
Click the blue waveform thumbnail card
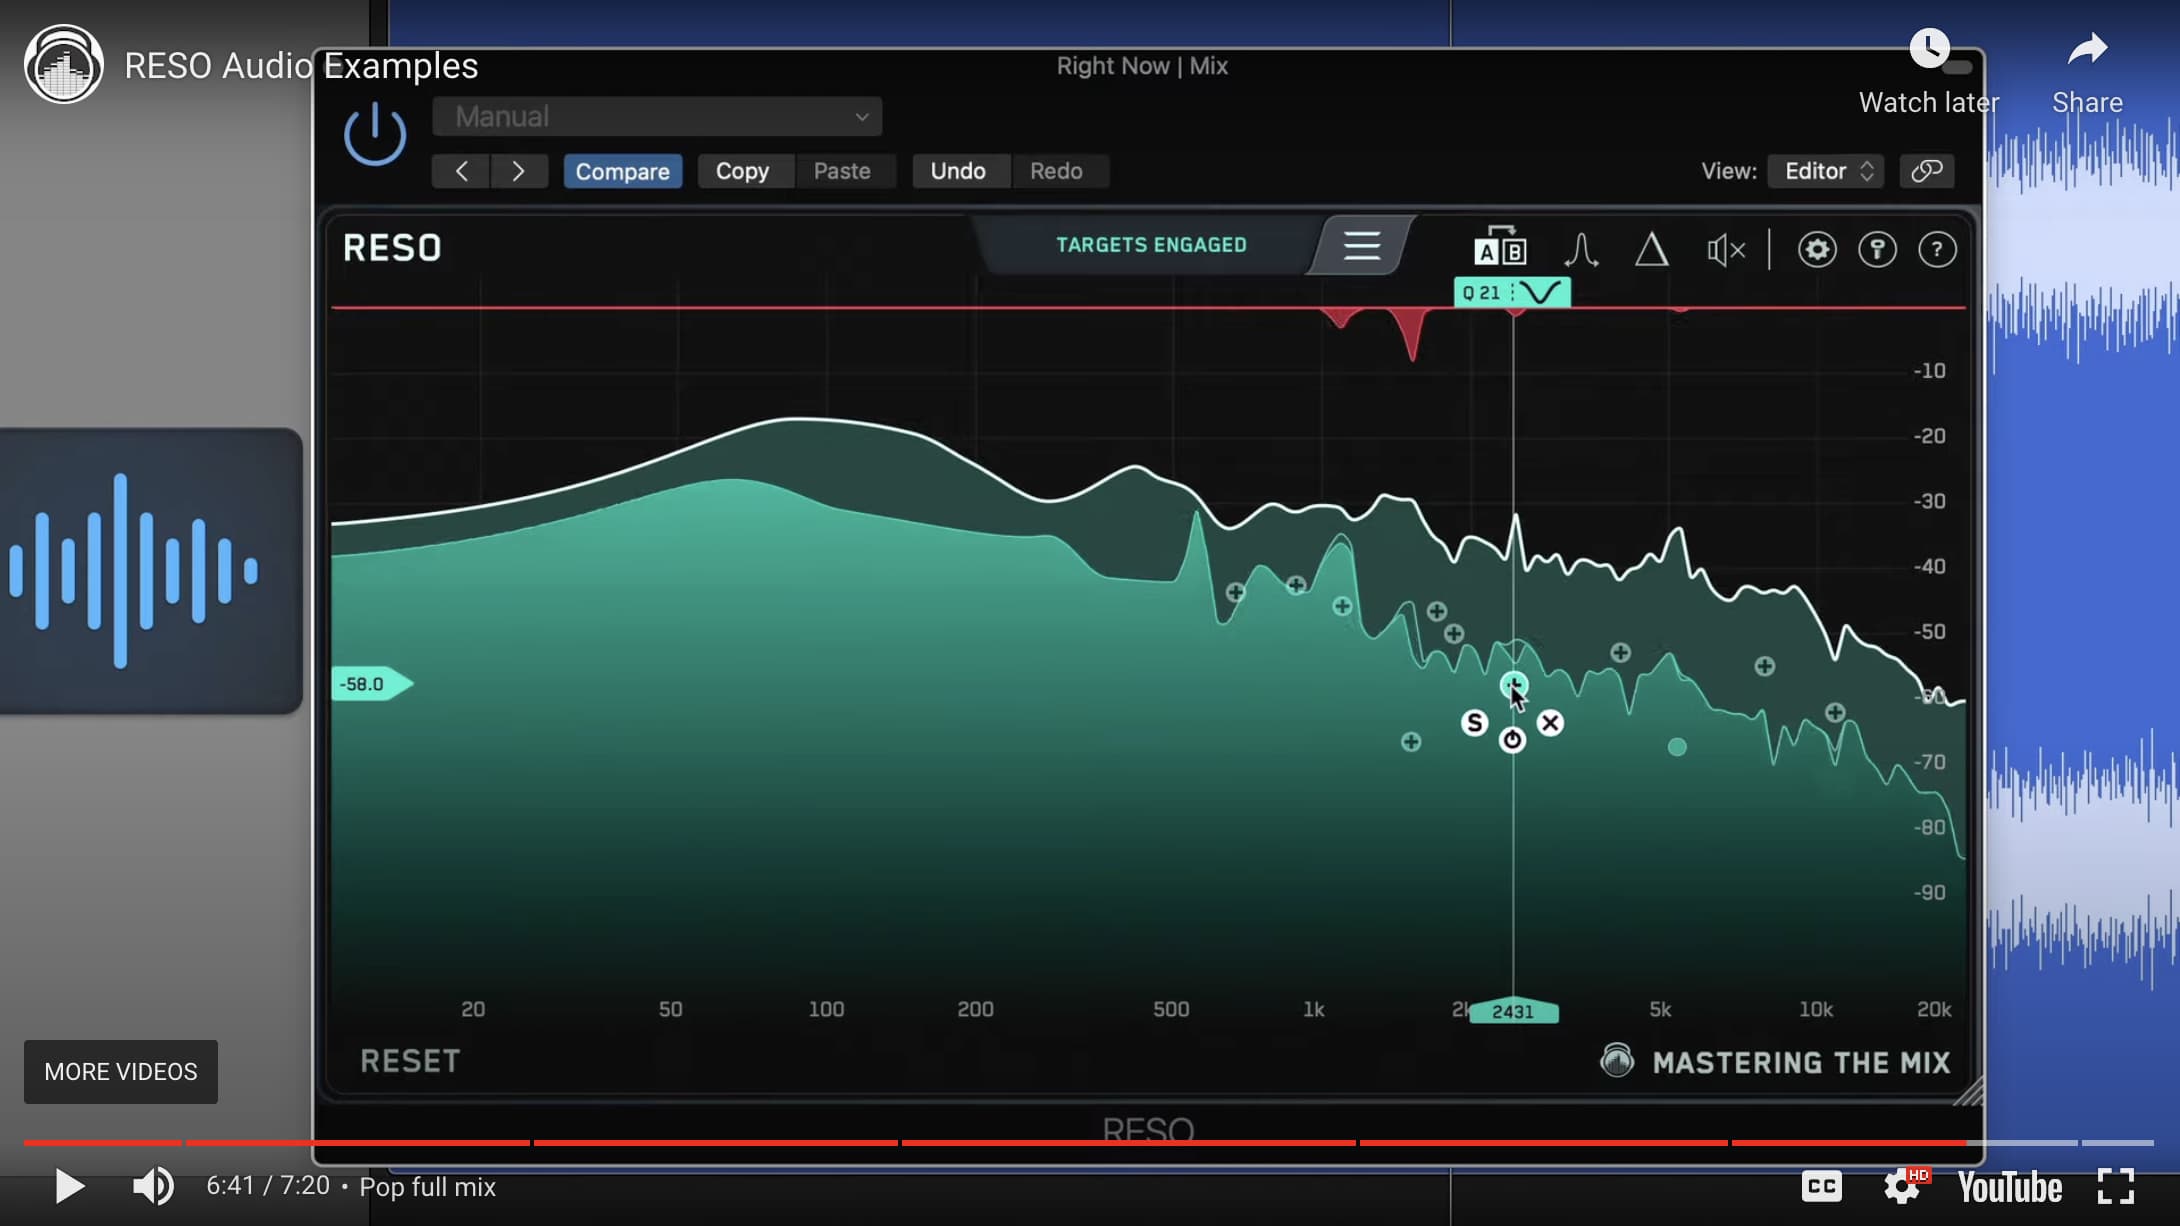(x=150, y=571)
